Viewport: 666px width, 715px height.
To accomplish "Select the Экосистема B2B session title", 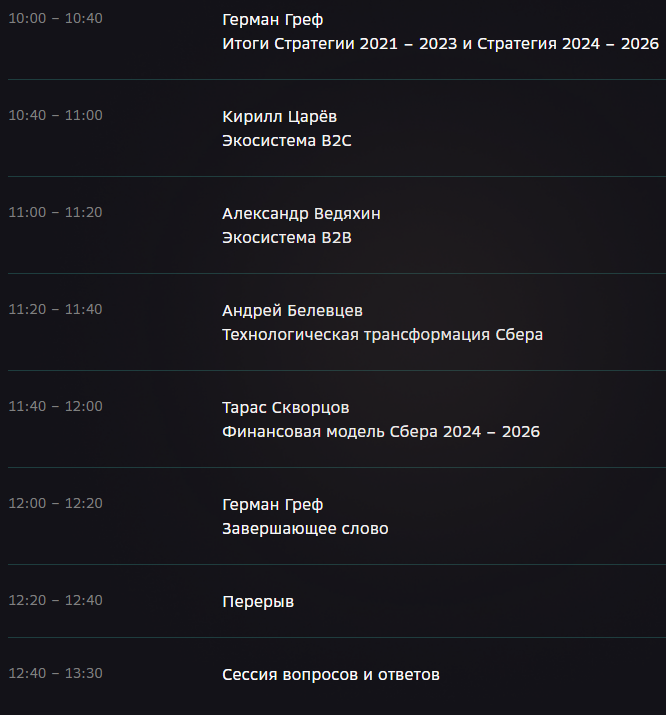I will [287, 238].
